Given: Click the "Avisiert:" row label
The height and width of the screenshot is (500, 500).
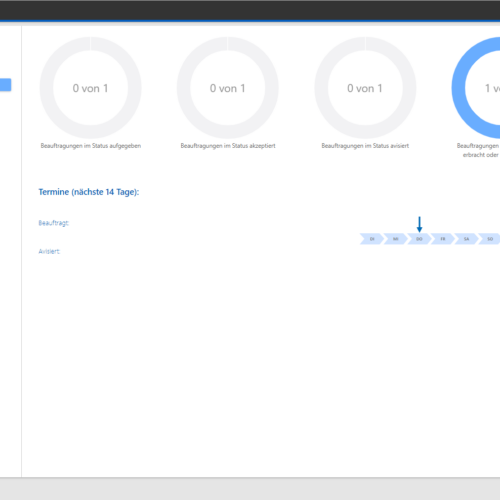Looking at the screenshot, I should [49, 251].
